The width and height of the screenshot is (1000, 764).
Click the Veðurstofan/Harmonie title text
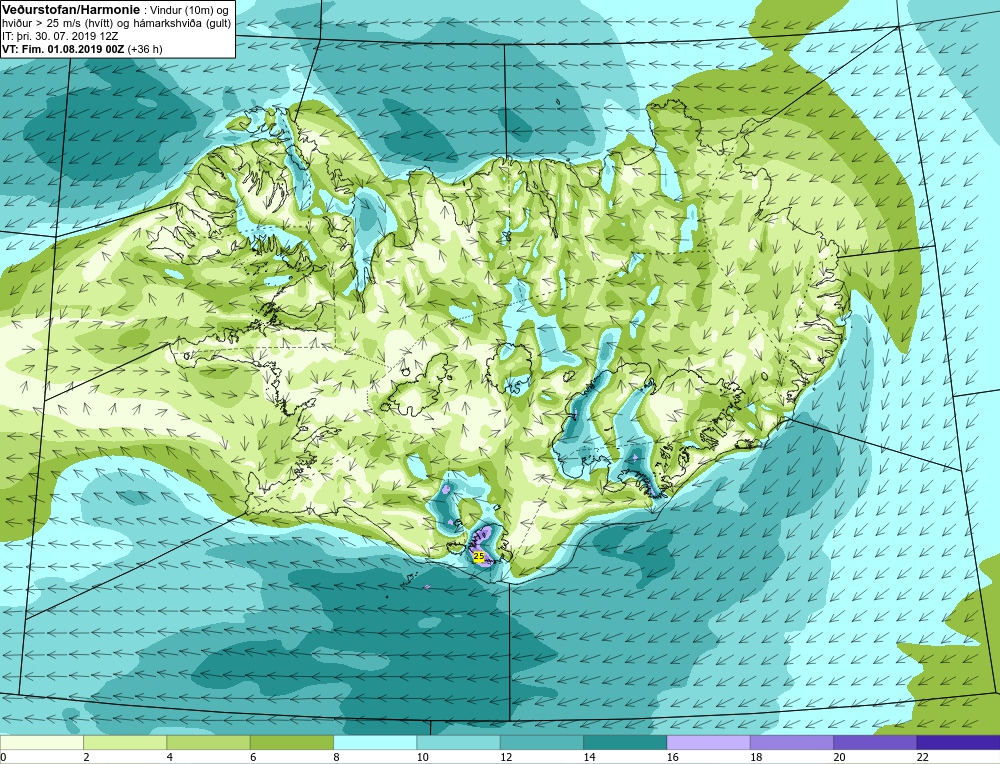[x=69, y=10]
